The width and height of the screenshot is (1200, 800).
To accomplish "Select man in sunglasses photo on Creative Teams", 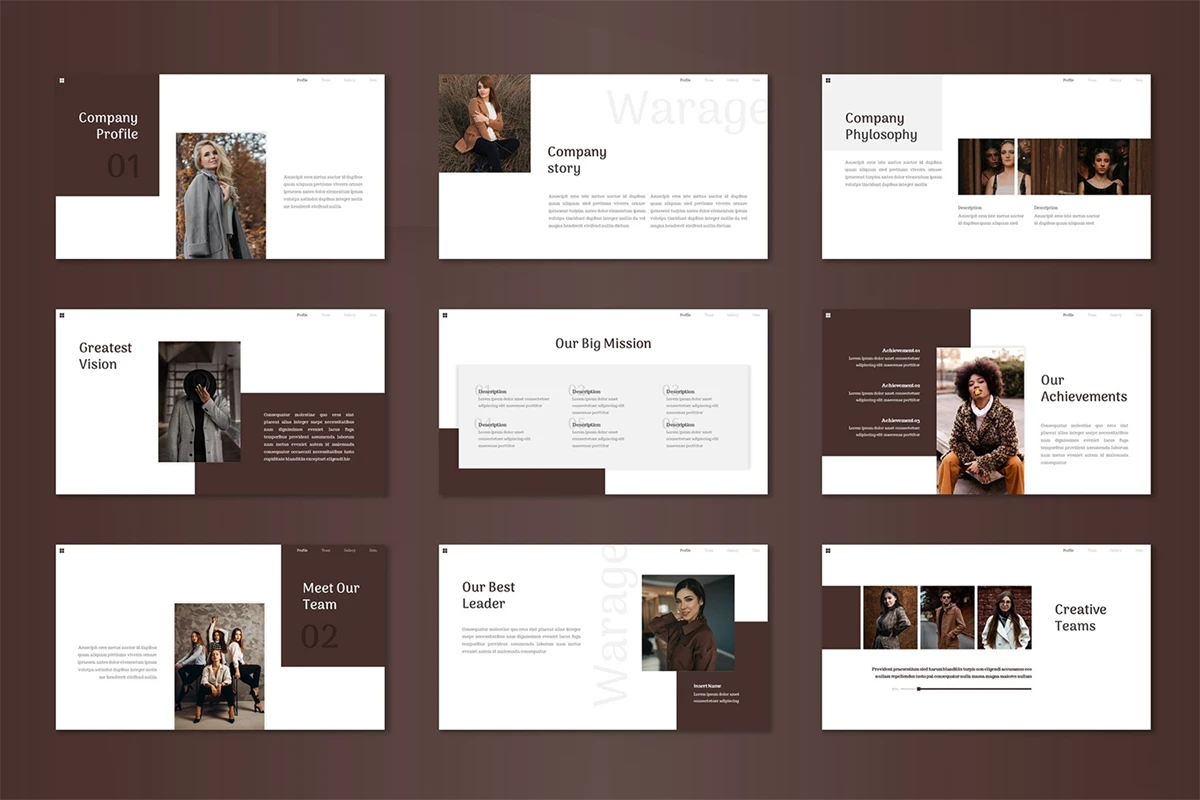I will [947, 618].
